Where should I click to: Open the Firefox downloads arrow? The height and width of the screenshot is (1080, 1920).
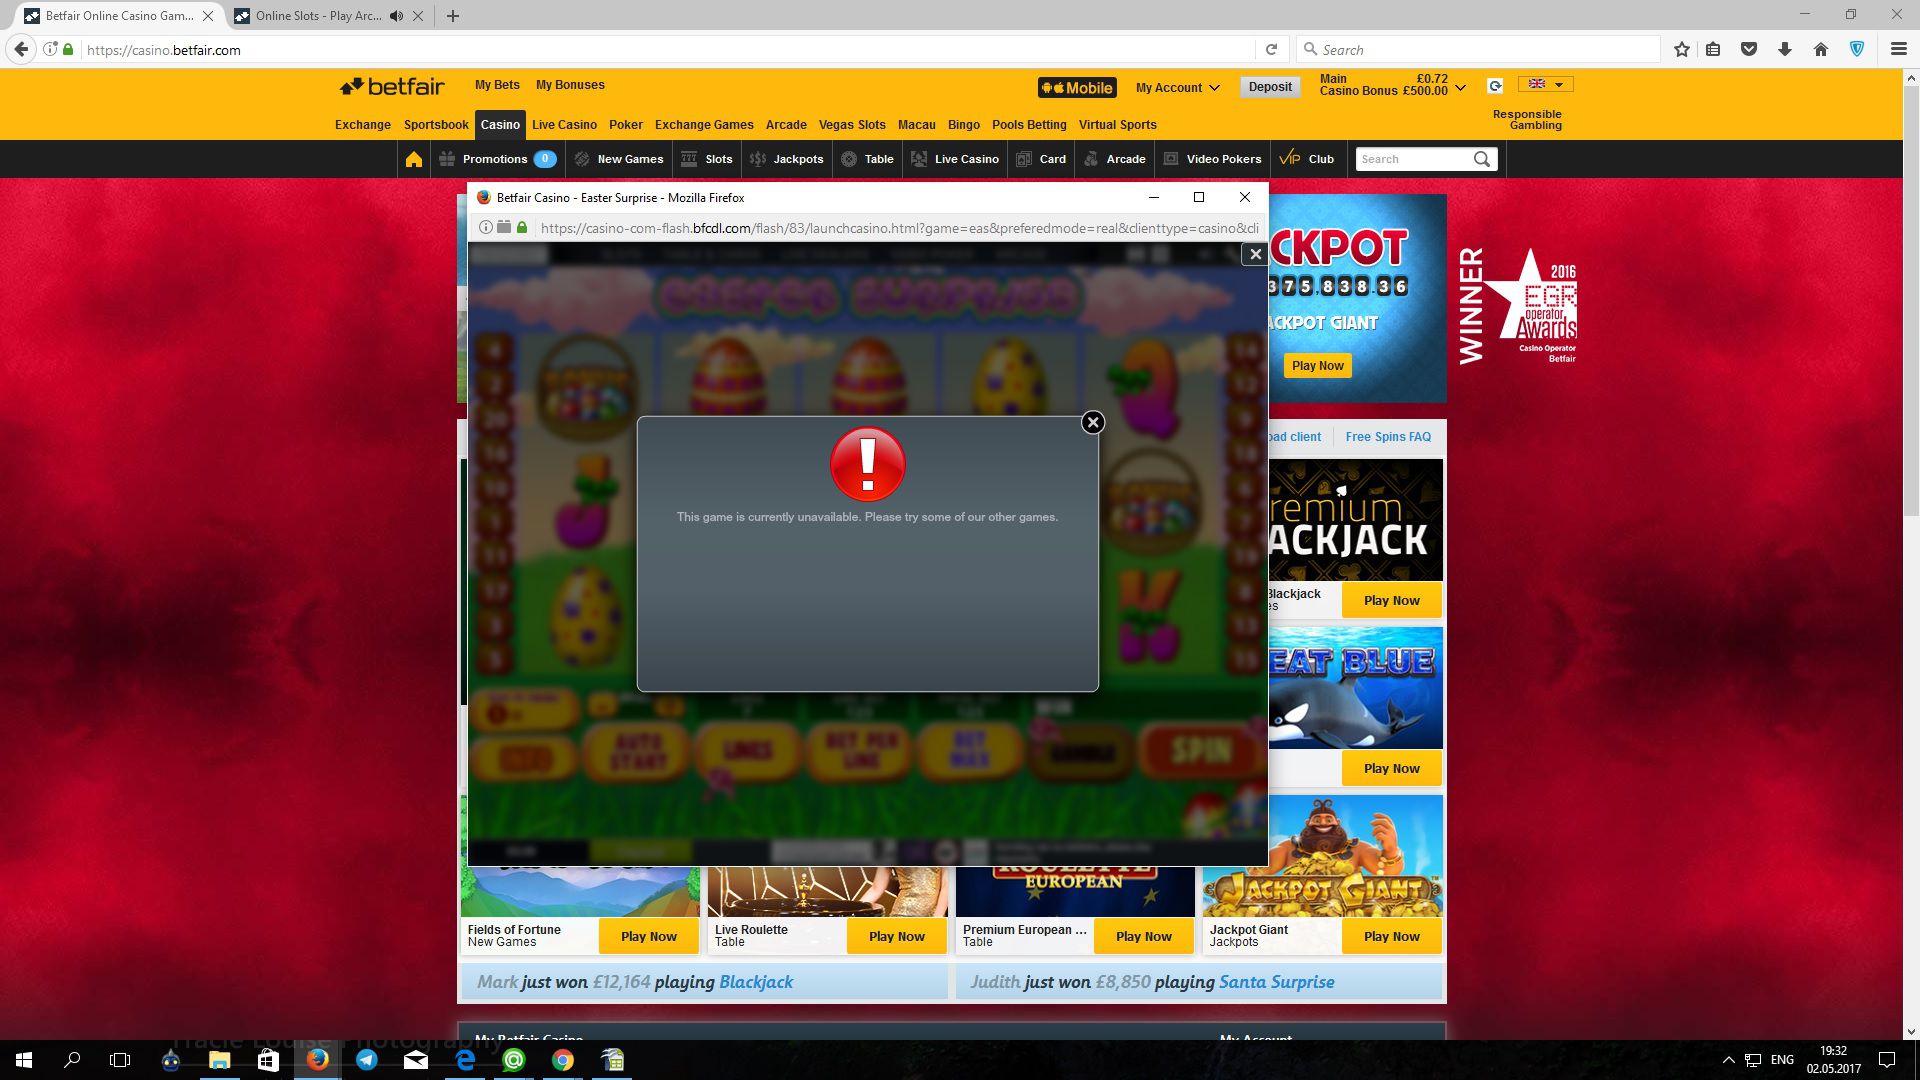coord(1785,49)
